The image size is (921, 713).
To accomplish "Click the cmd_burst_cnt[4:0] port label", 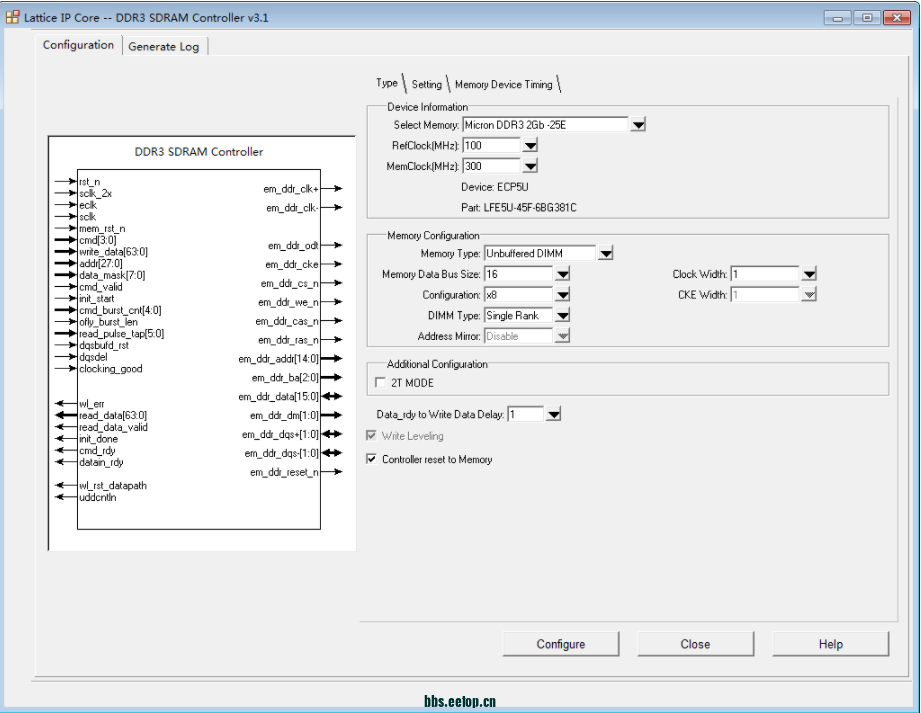I will (x=120, y=310).
